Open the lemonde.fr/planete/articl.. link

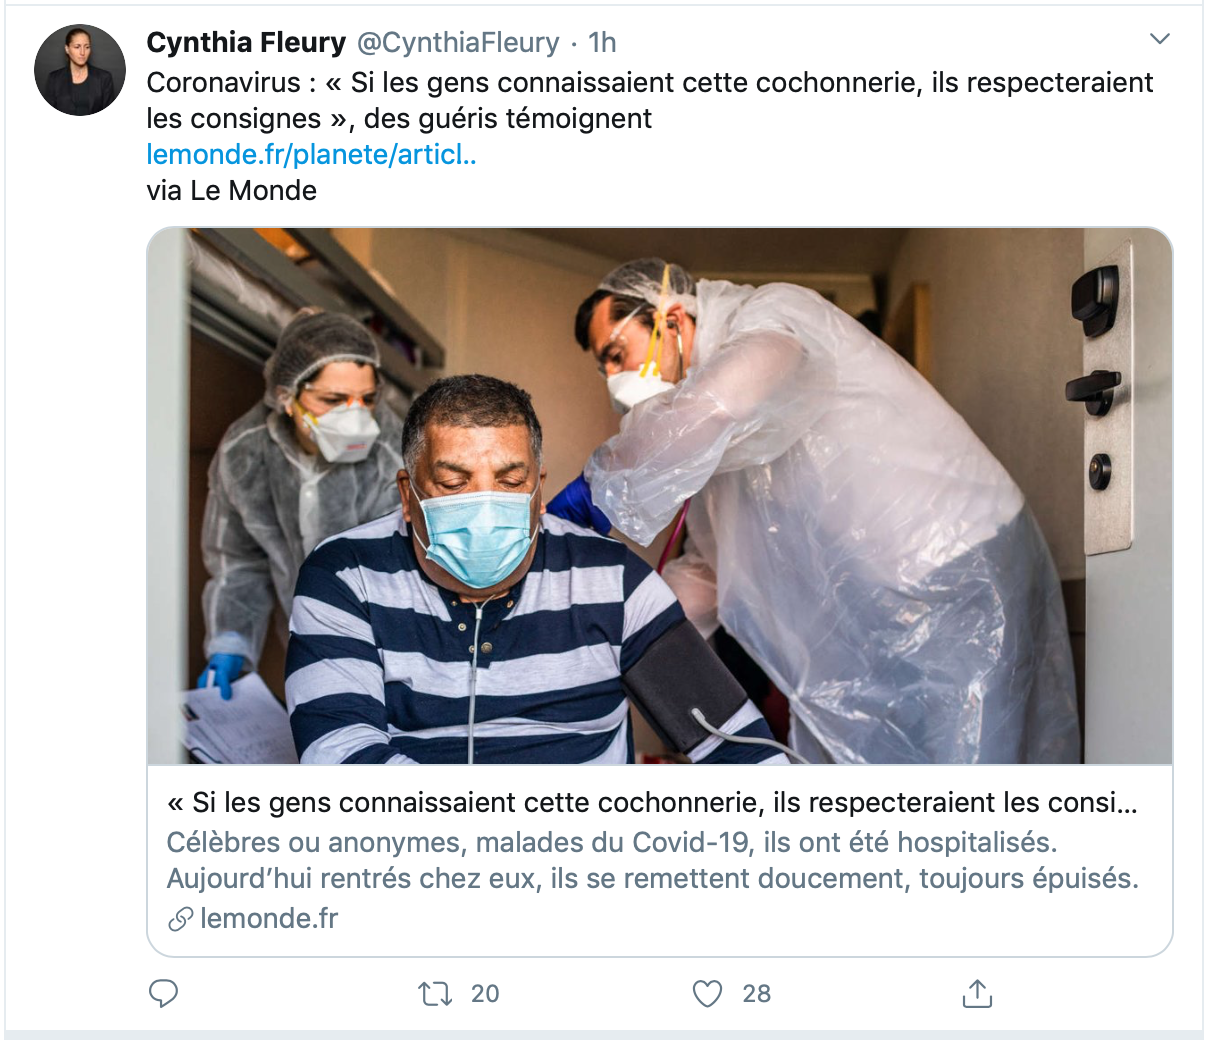tap(311, 154)
